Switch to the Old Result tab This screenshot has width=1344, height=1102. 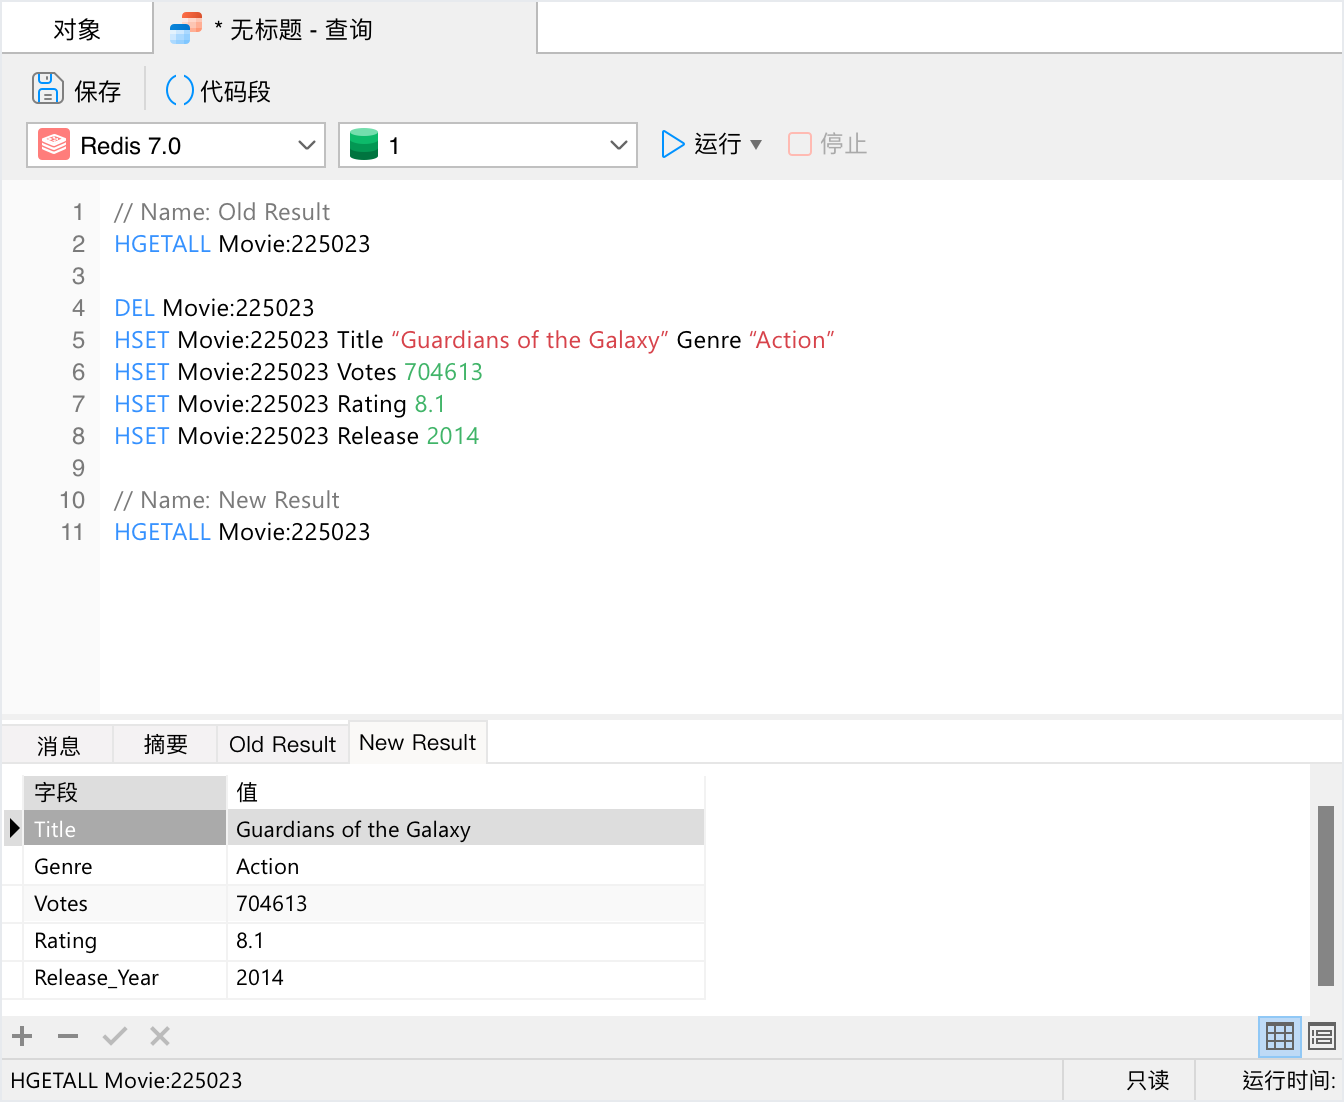(x=282, y=745)
